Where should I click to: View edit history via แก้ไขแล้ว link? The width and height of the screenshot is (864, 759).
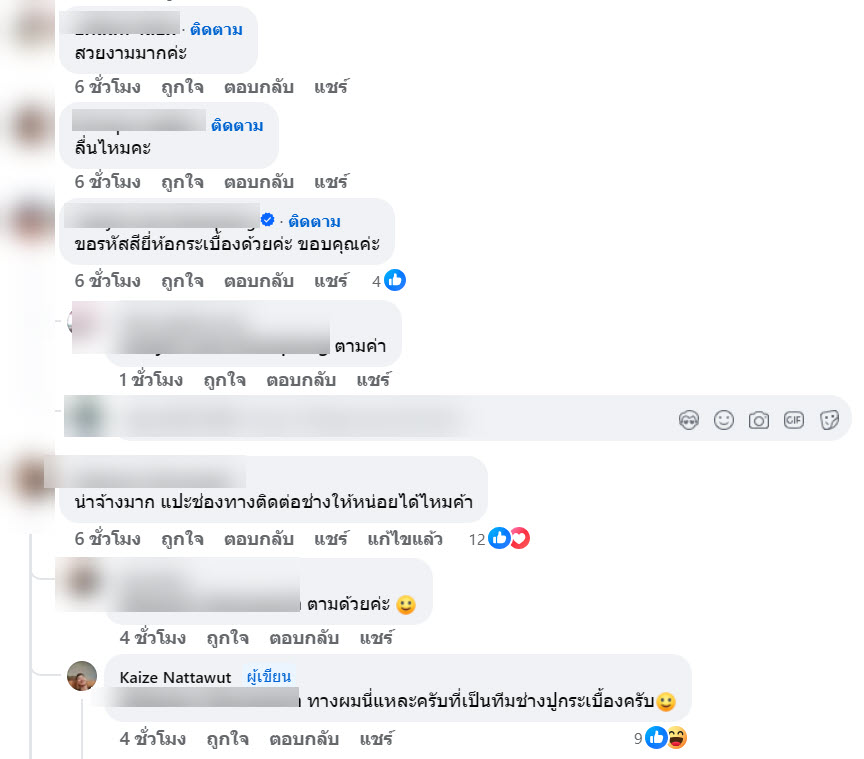(x=405, y=539)
